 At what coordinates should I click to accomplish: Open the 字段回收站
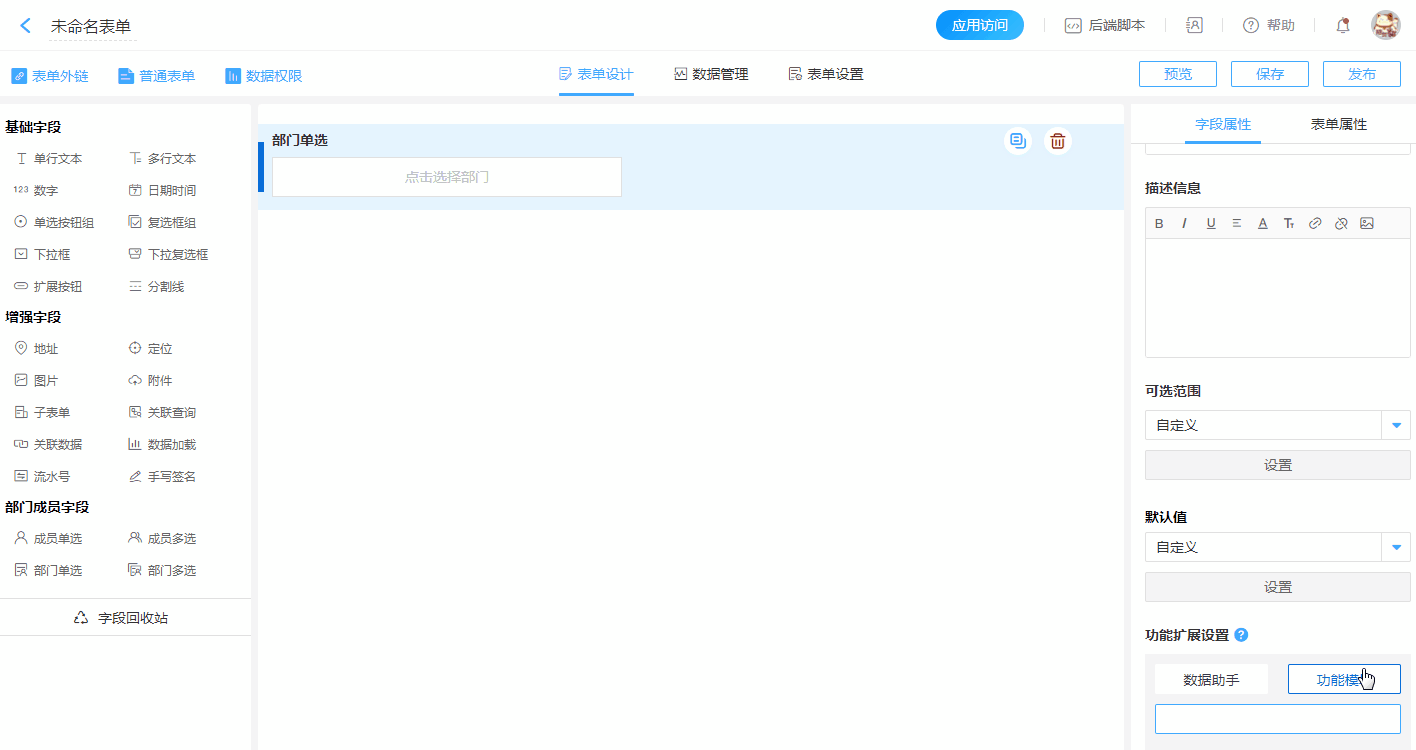coord(125,618)
